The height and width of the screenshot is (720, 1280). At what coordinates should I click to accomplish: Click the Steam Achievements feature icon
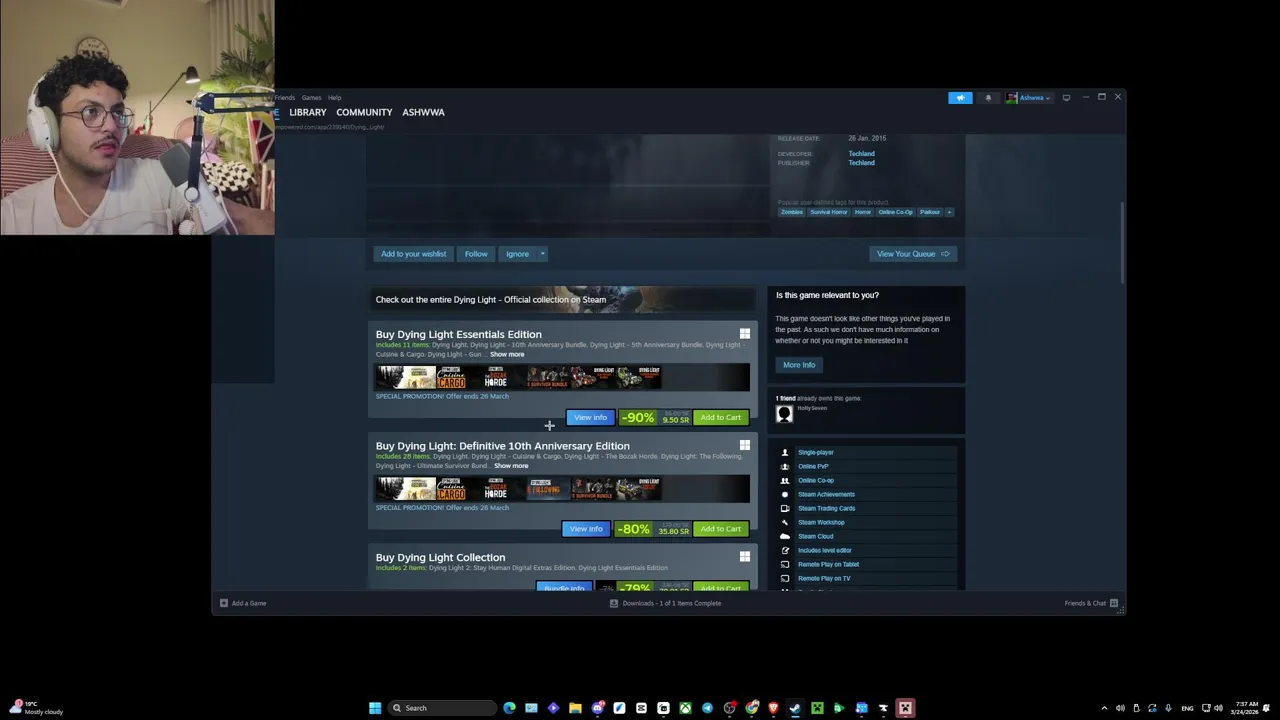pyautogui.click(x=784, y=494)
